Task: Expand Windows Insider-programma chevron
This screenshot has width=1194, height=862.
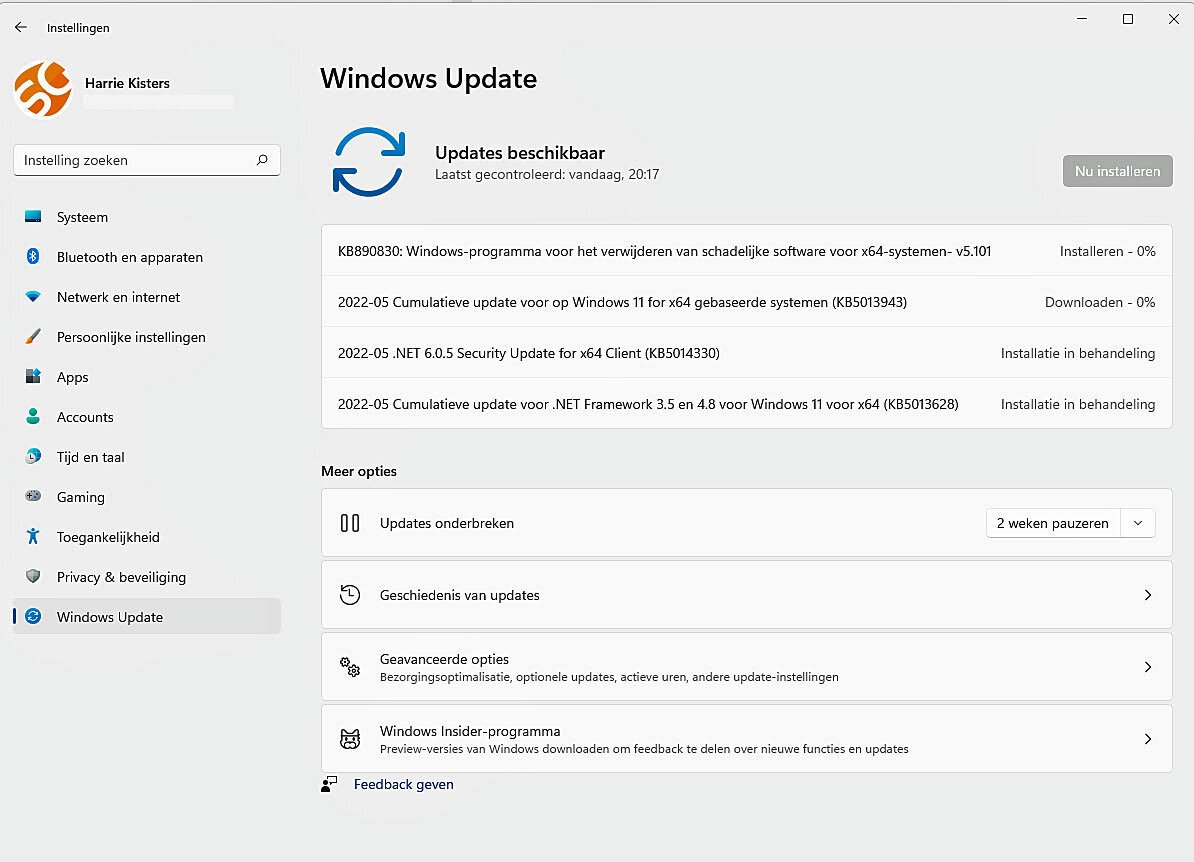Action: pyautogui.click(x=1148, y=739)
